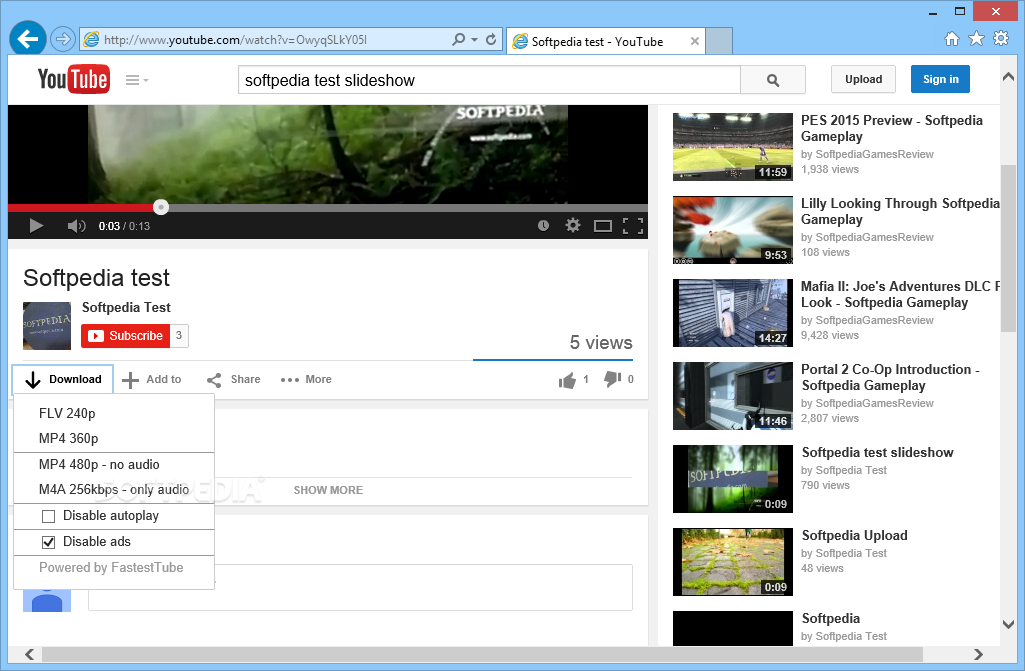
Task: Uncheck the Disable ads checkbox
Action: [x=48, y=542]
